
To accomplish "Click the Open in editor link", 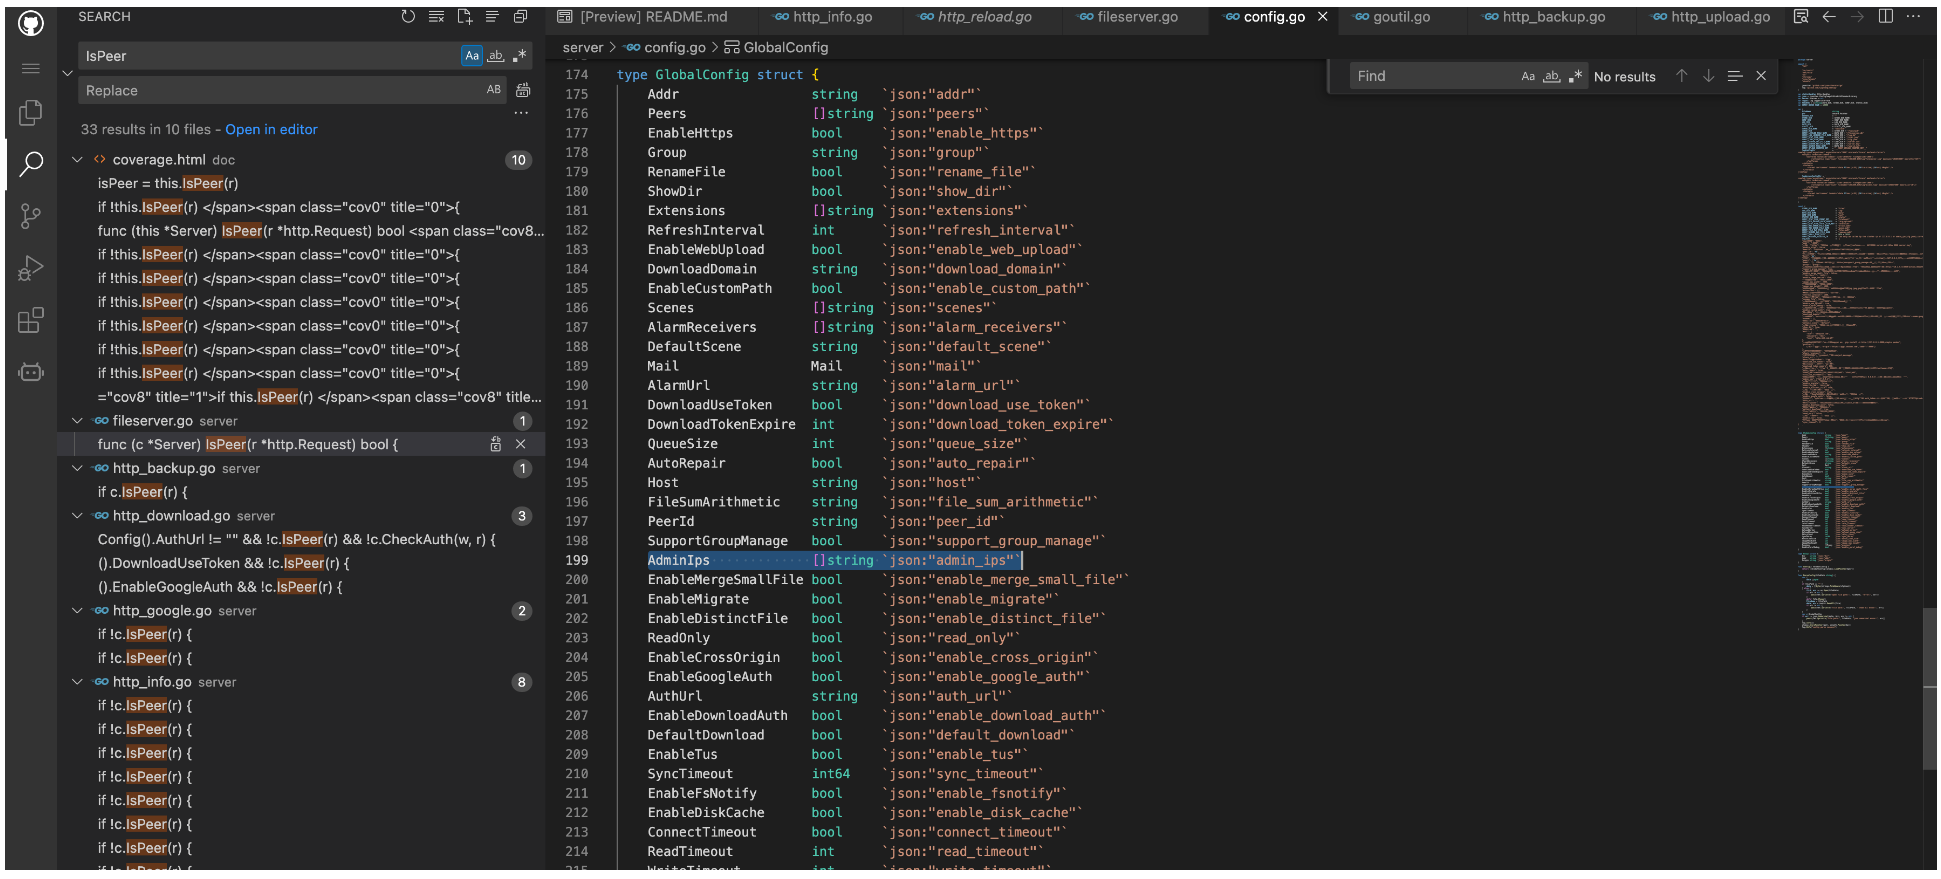I will pos(271,130).
